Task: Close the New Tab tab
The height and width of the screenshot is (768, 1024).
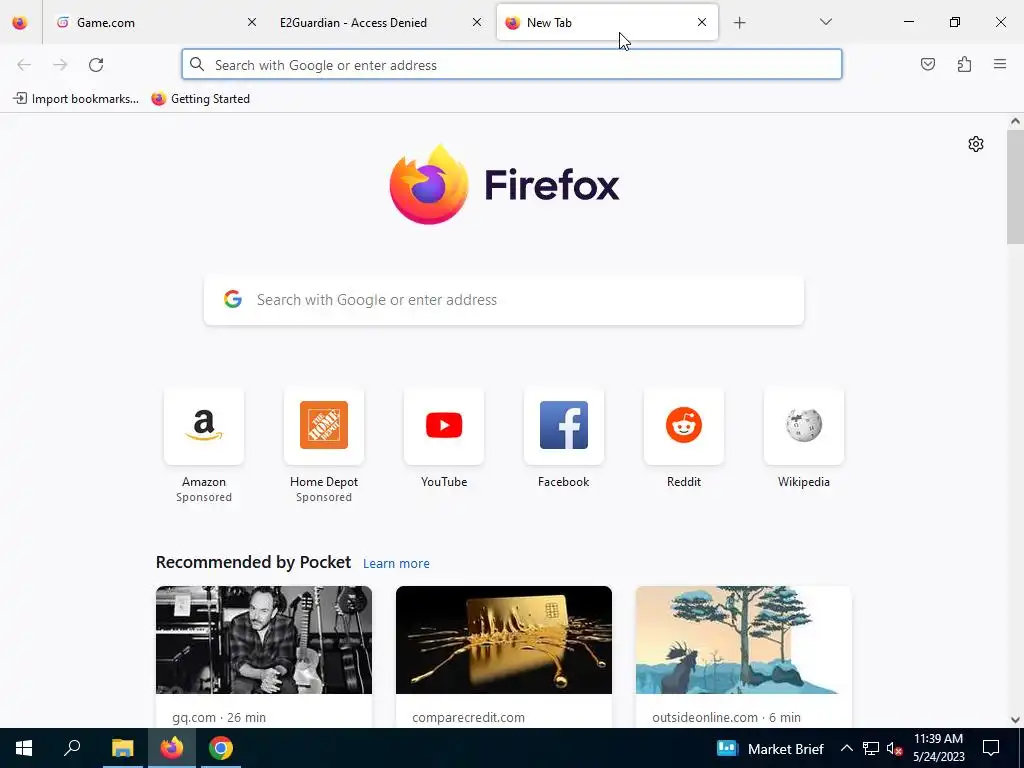Action: (702, 22)
